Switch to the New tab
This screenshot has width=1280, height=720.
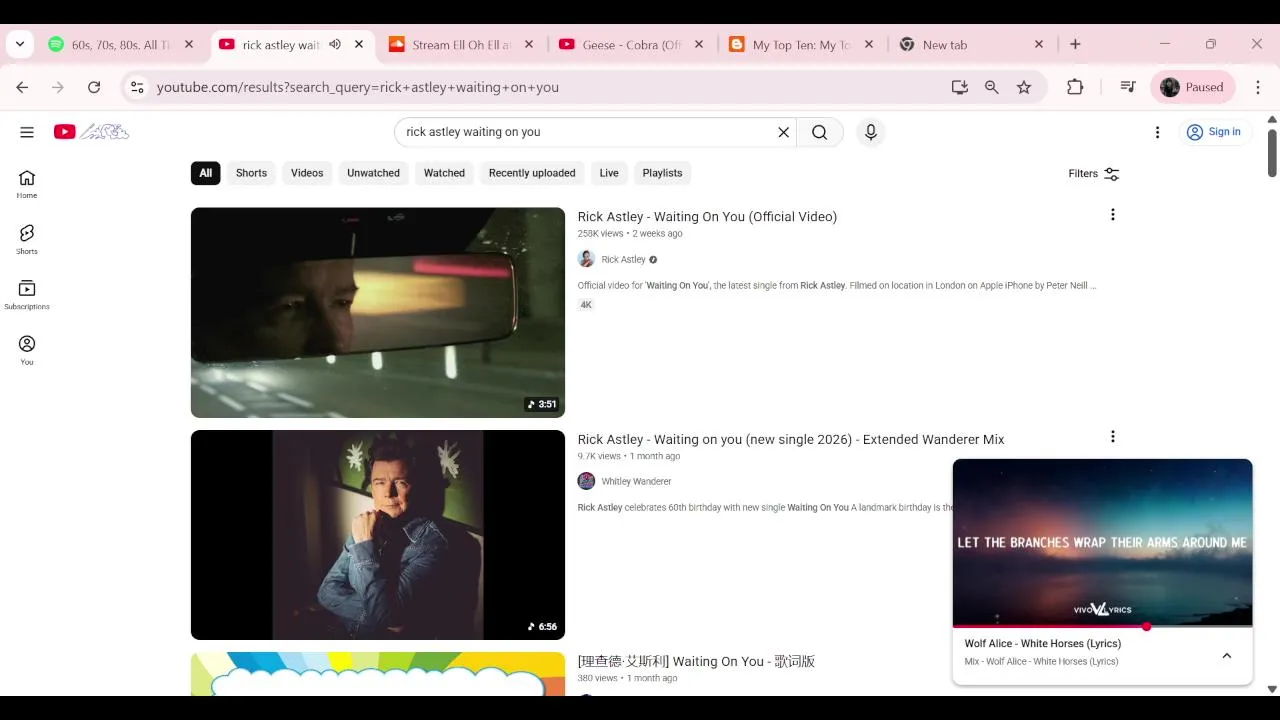pos(970,45)
